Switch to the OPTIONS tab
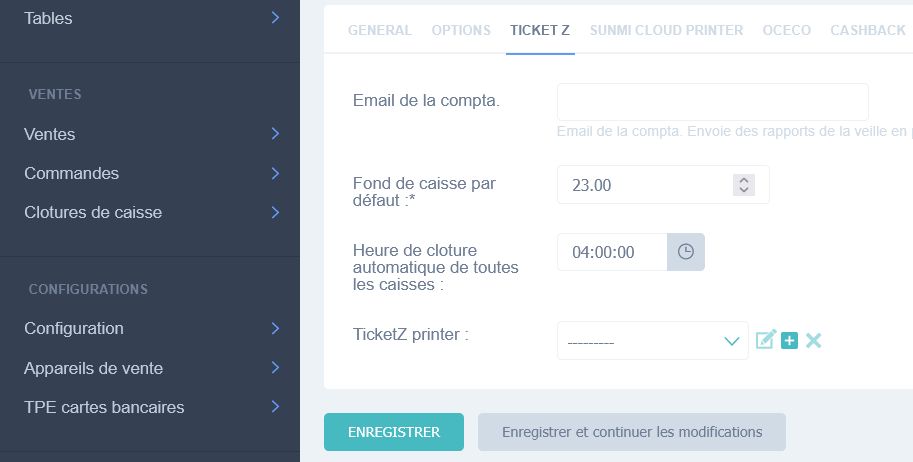 tap(461, 31)
